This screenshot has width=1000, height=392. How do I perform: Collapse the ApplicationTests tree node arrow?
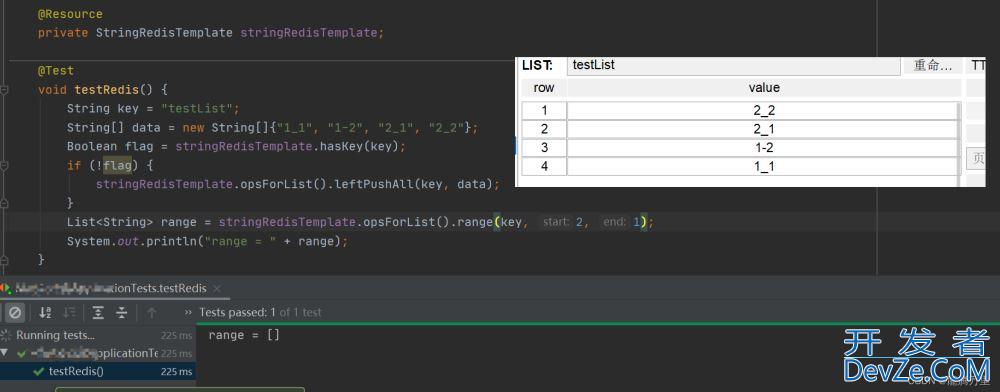click(5, 352)
